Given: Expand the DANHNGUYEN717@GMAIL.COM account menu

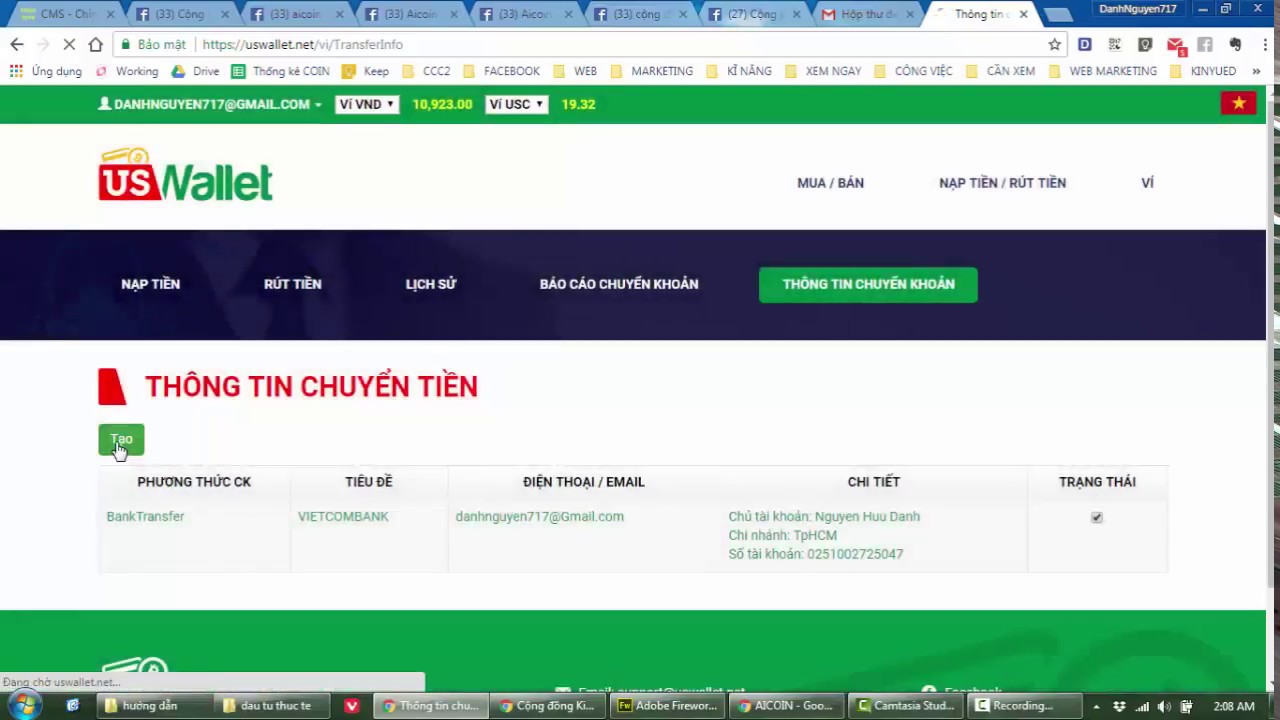Looking at the screenshot, I should [x=210, y=104].
